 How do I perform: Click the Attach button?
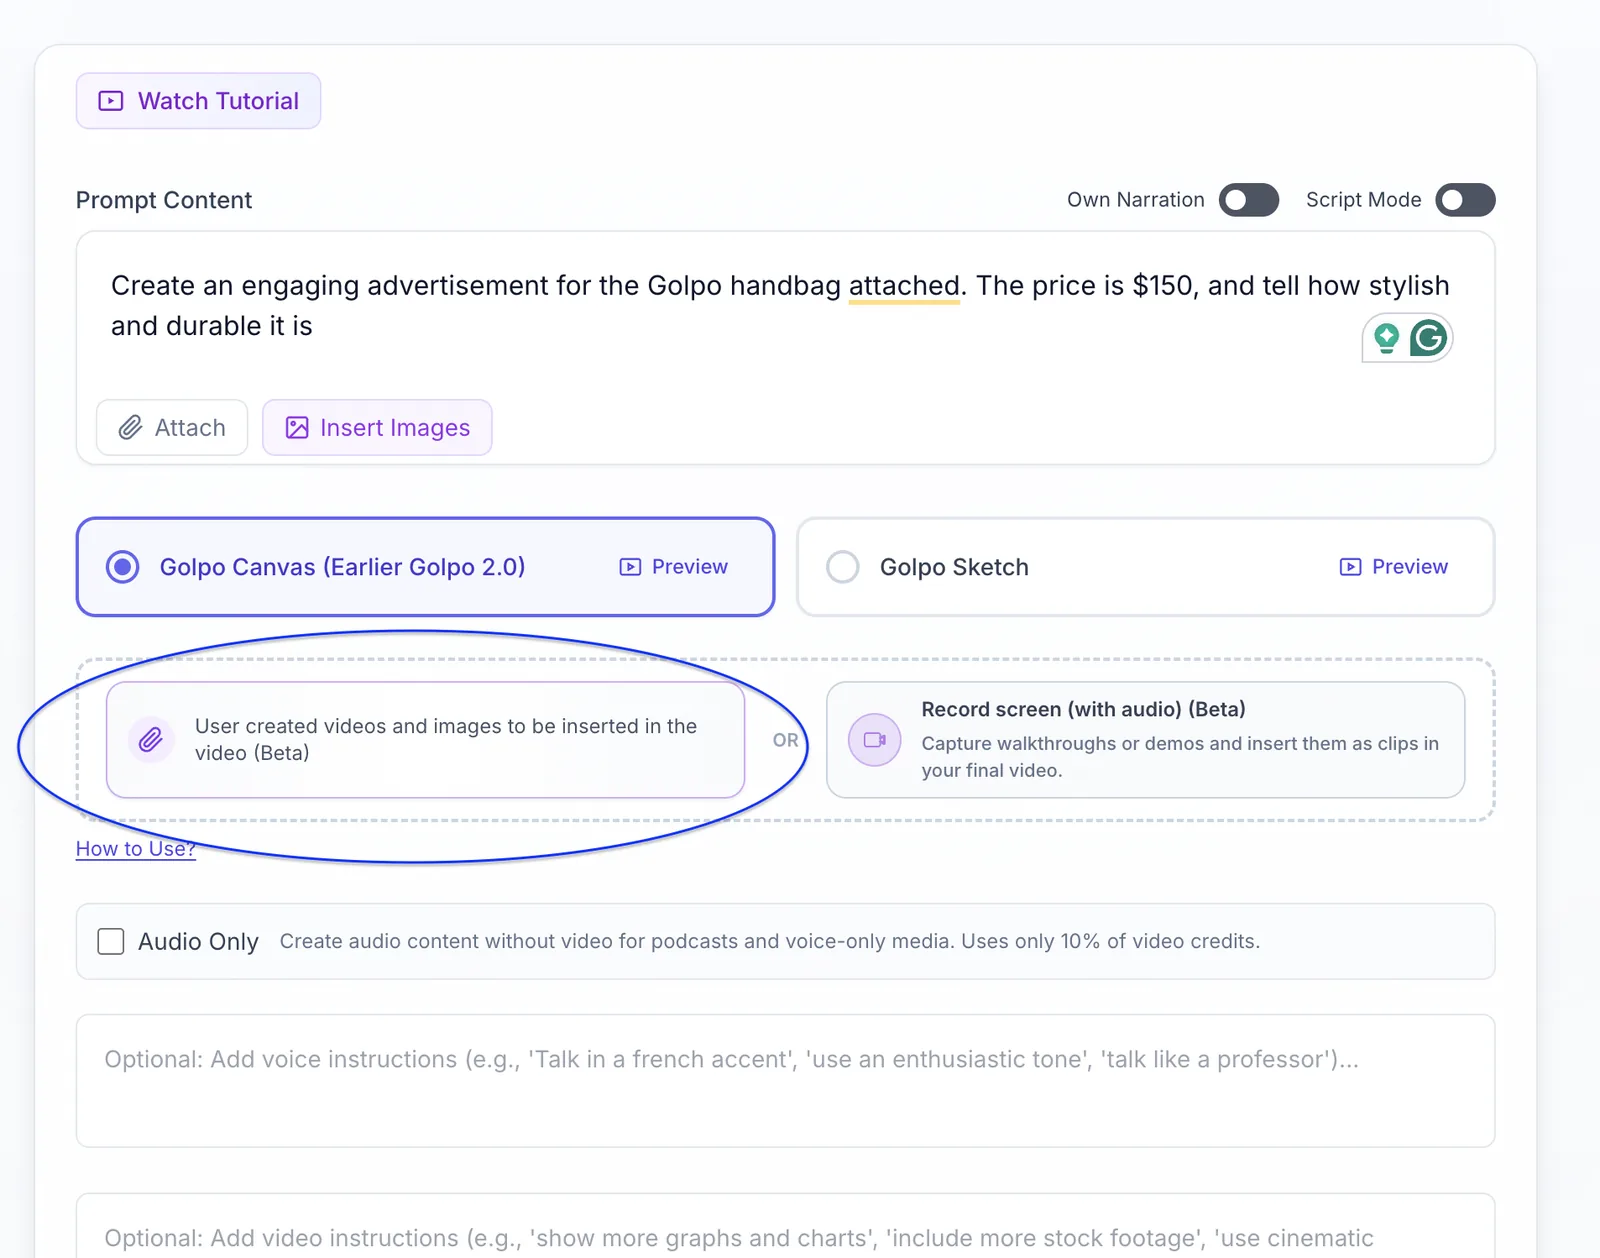[x=172, y=428]
